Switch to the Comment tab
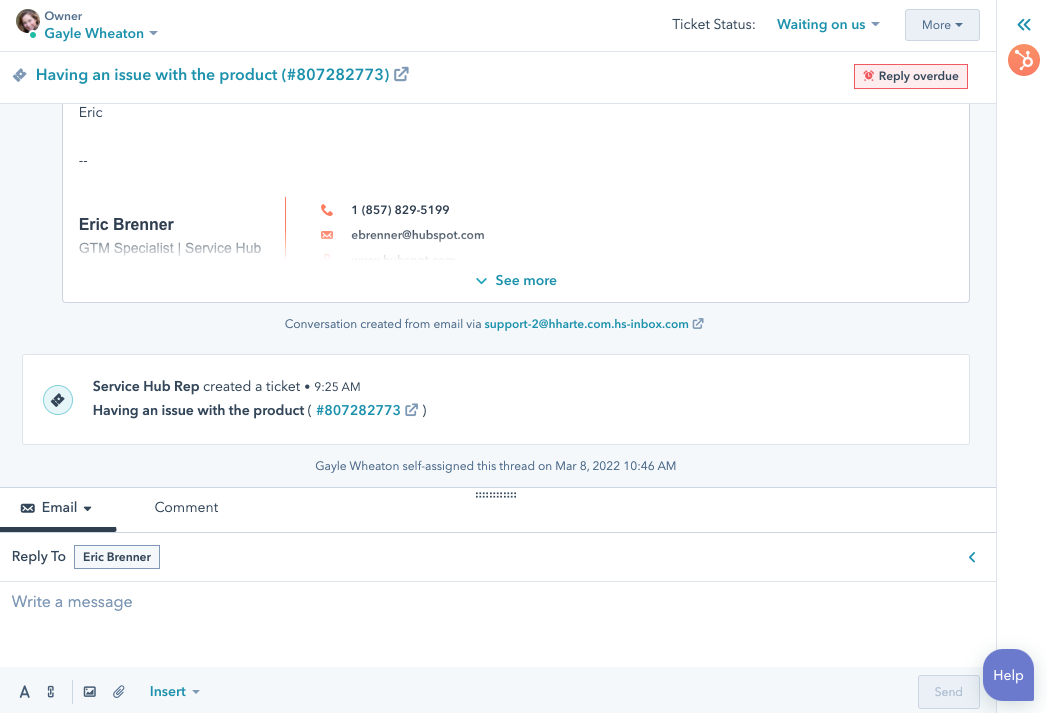The width and height of the screenshot is (1047, 713). tap(186, 508)
